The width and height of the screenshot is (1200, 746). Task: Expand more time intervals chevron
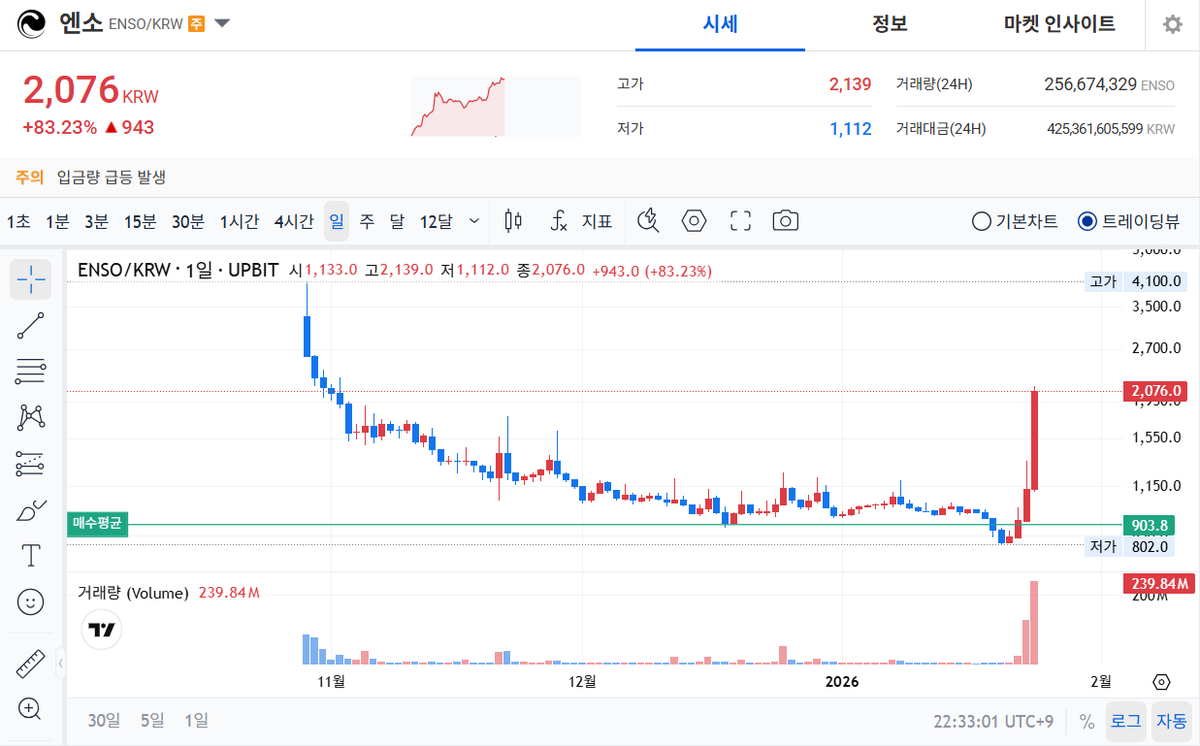click(474, 221)
